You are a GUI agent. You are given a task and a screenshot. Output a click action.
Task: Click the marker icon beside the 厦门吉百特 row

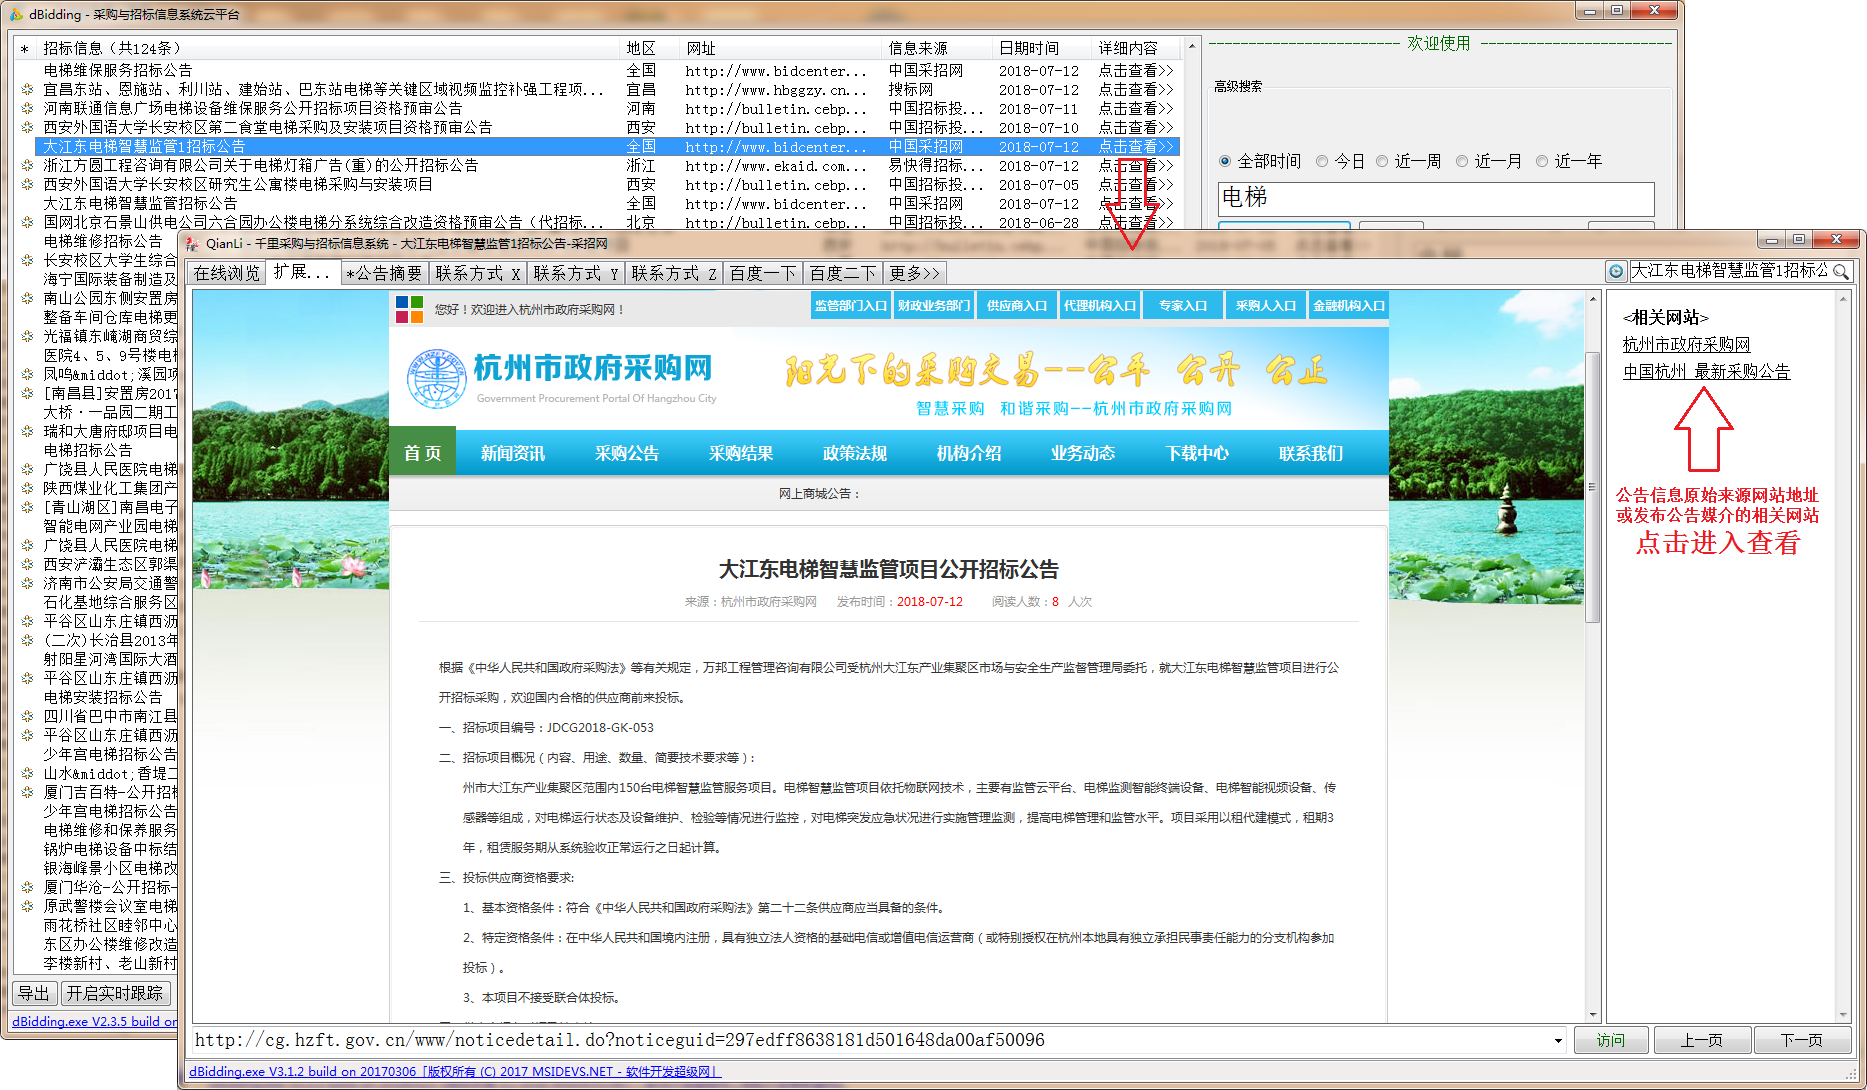pos(27,793)
